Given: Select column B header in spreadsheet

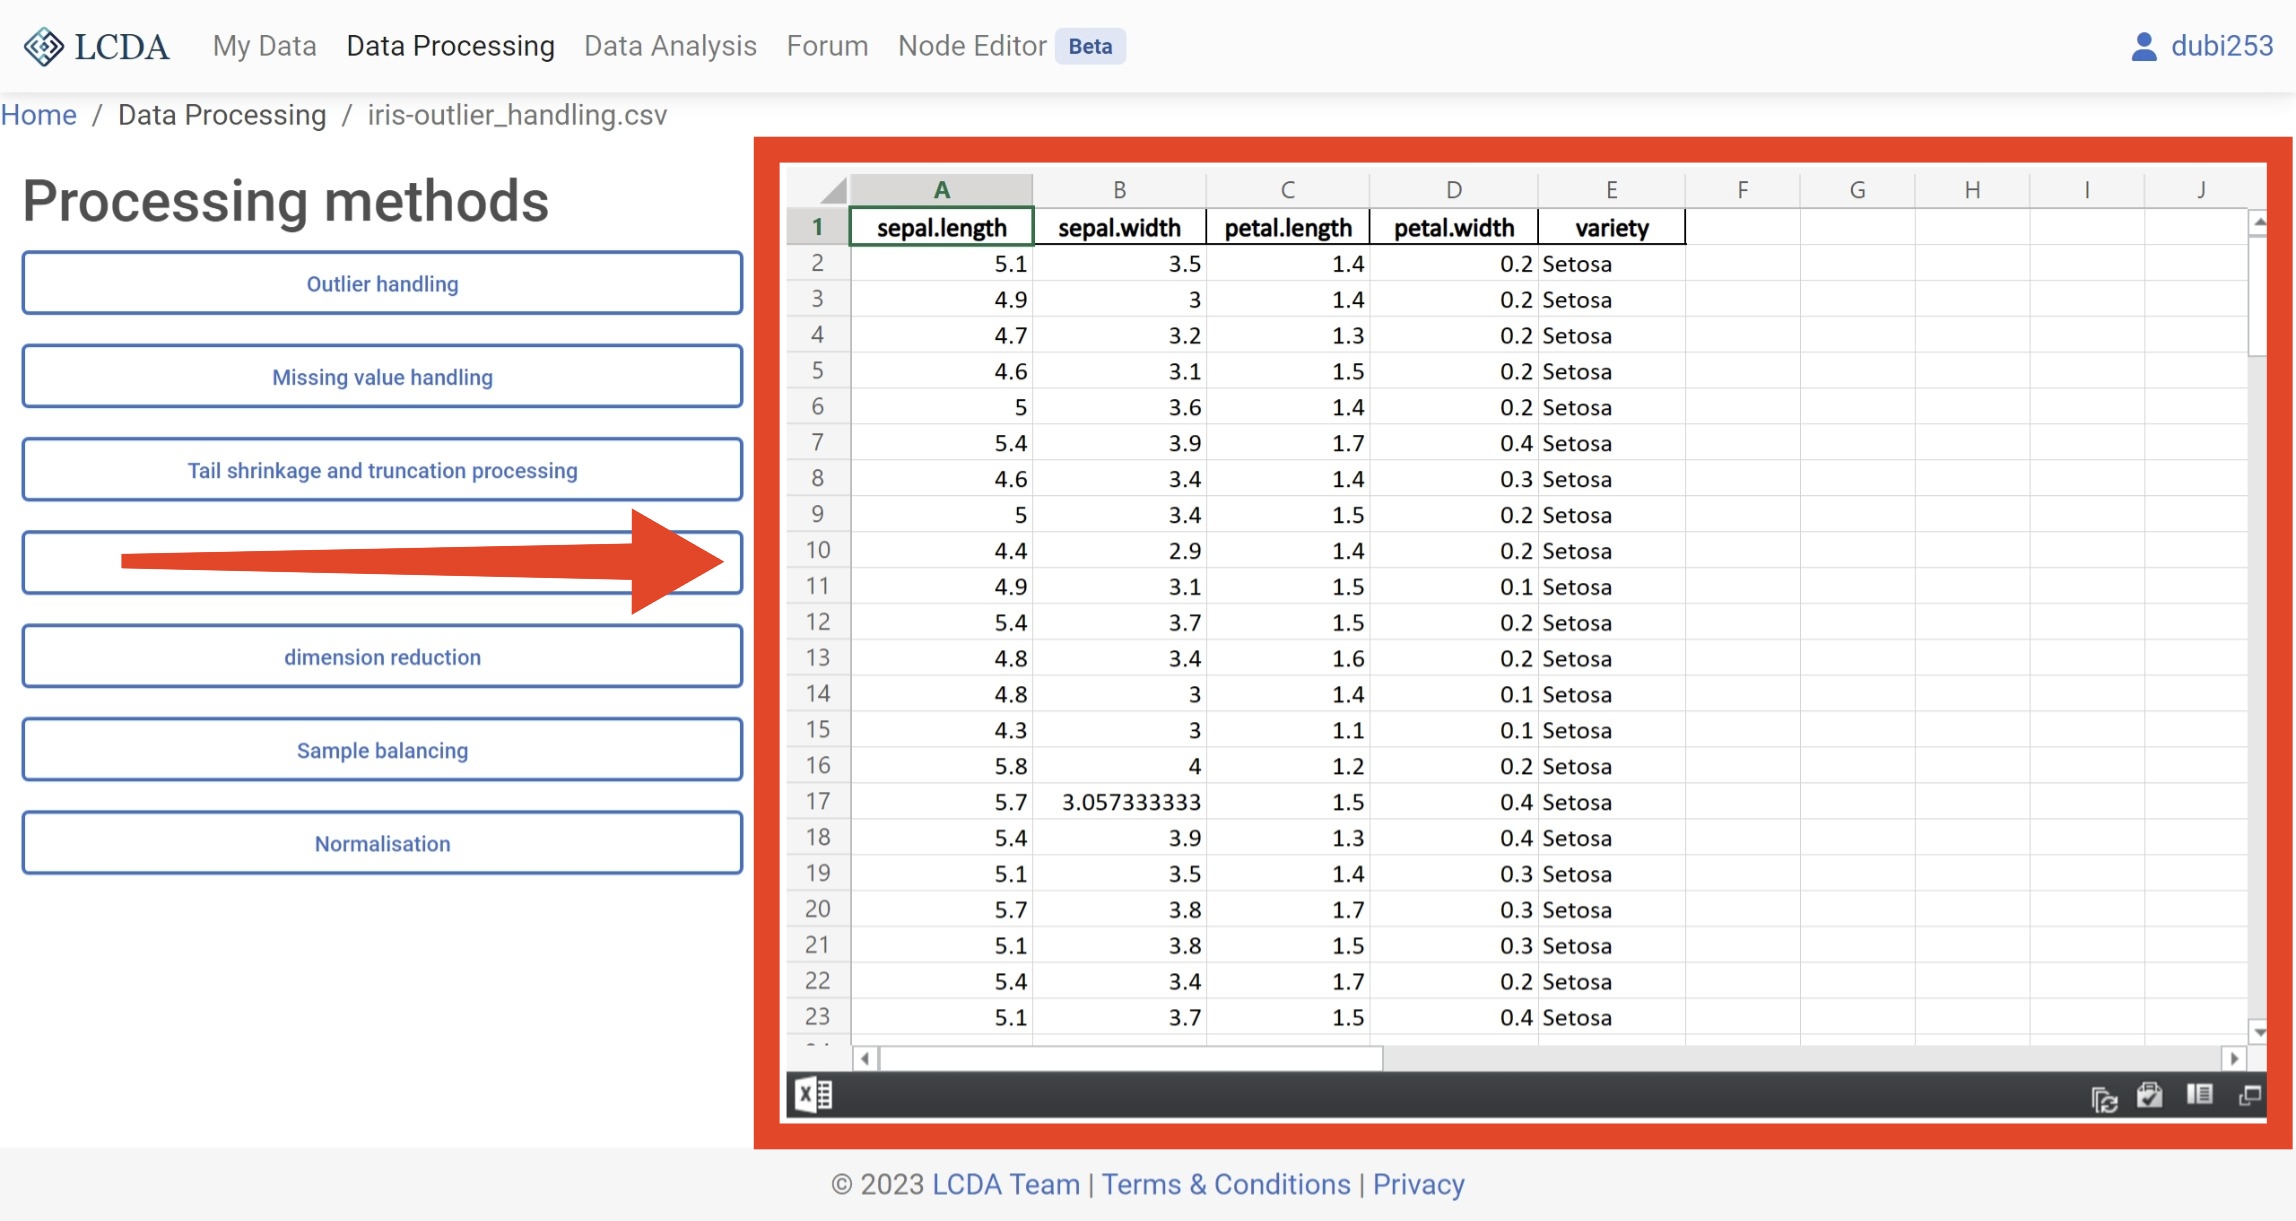Looking at the screenshot, I should [x=1119, y=190].
